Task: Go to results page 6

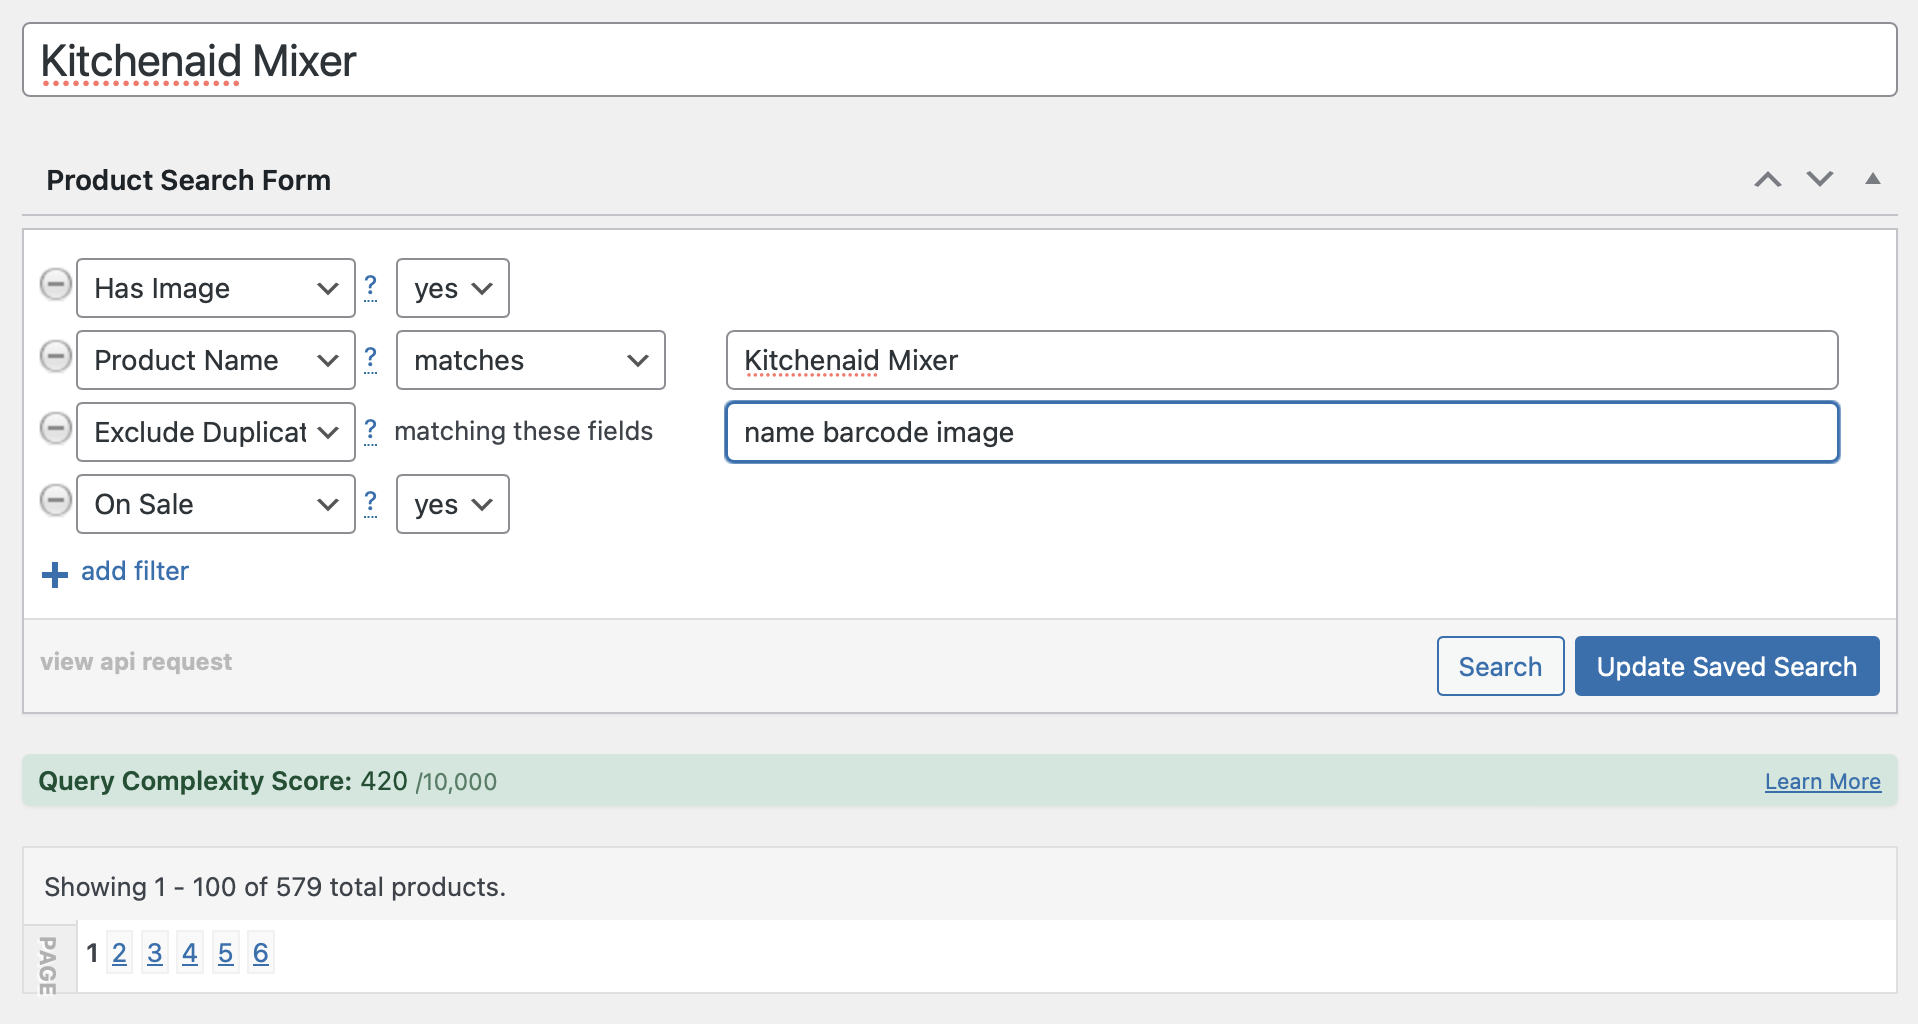Action: click(260, 953)
